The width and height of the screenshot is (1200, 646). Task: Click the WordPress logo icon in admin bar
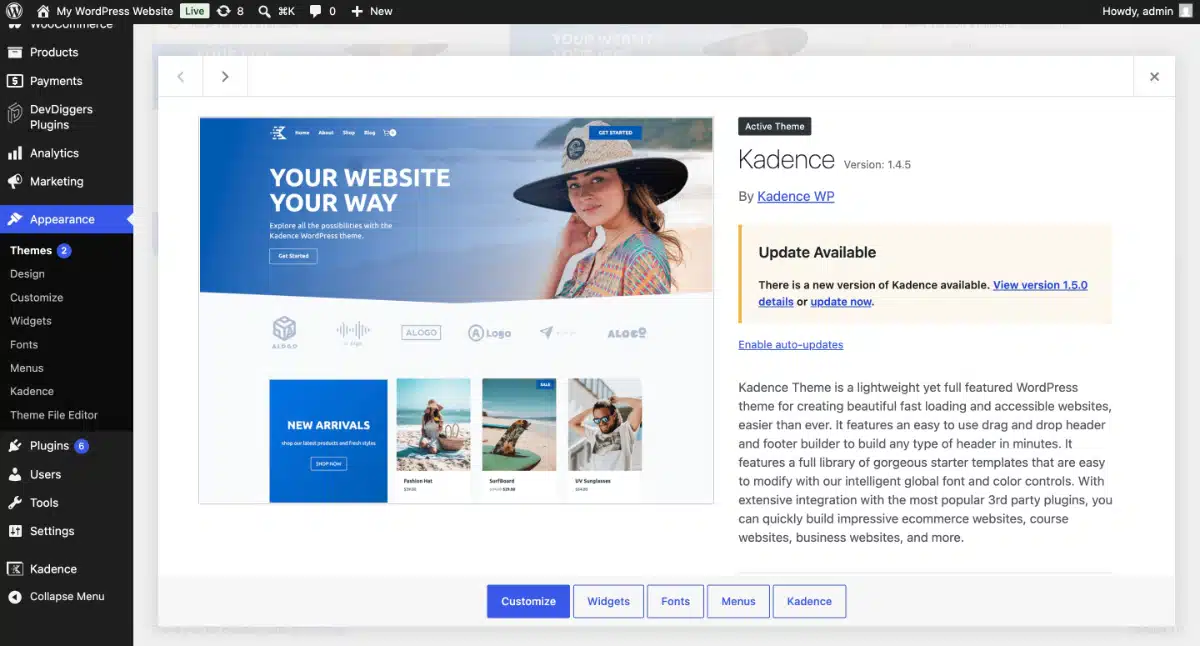point(15,11)
